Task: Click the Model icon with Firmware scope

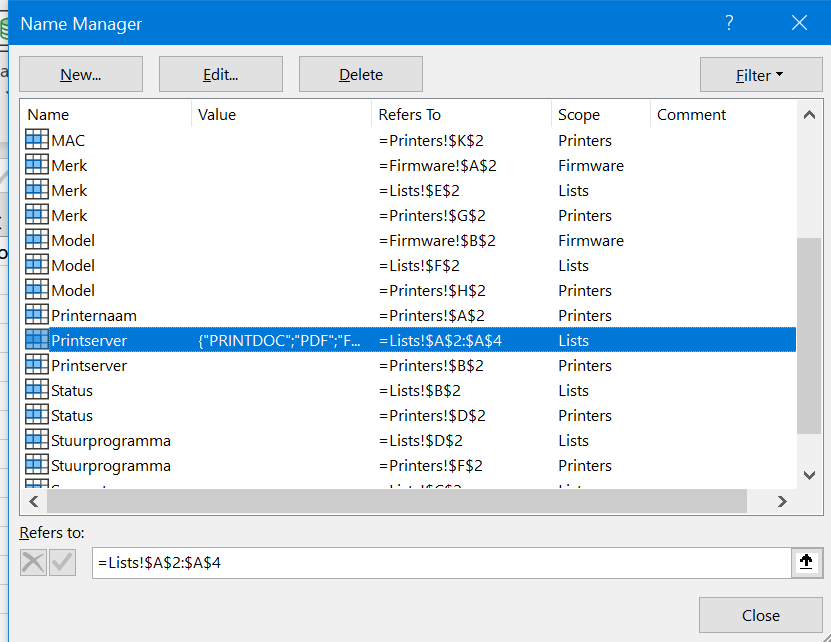Action: pos(35,240)
